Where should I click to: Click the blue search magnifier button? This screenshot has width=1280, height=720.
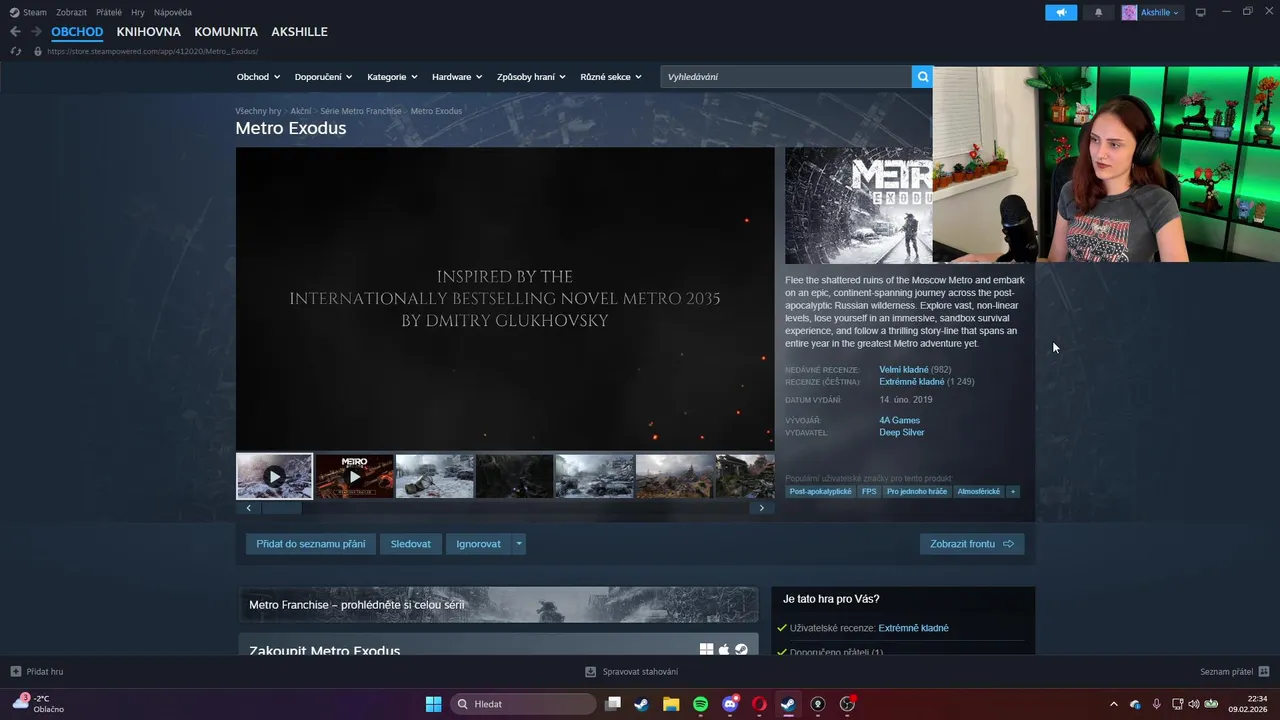point(922,77)
